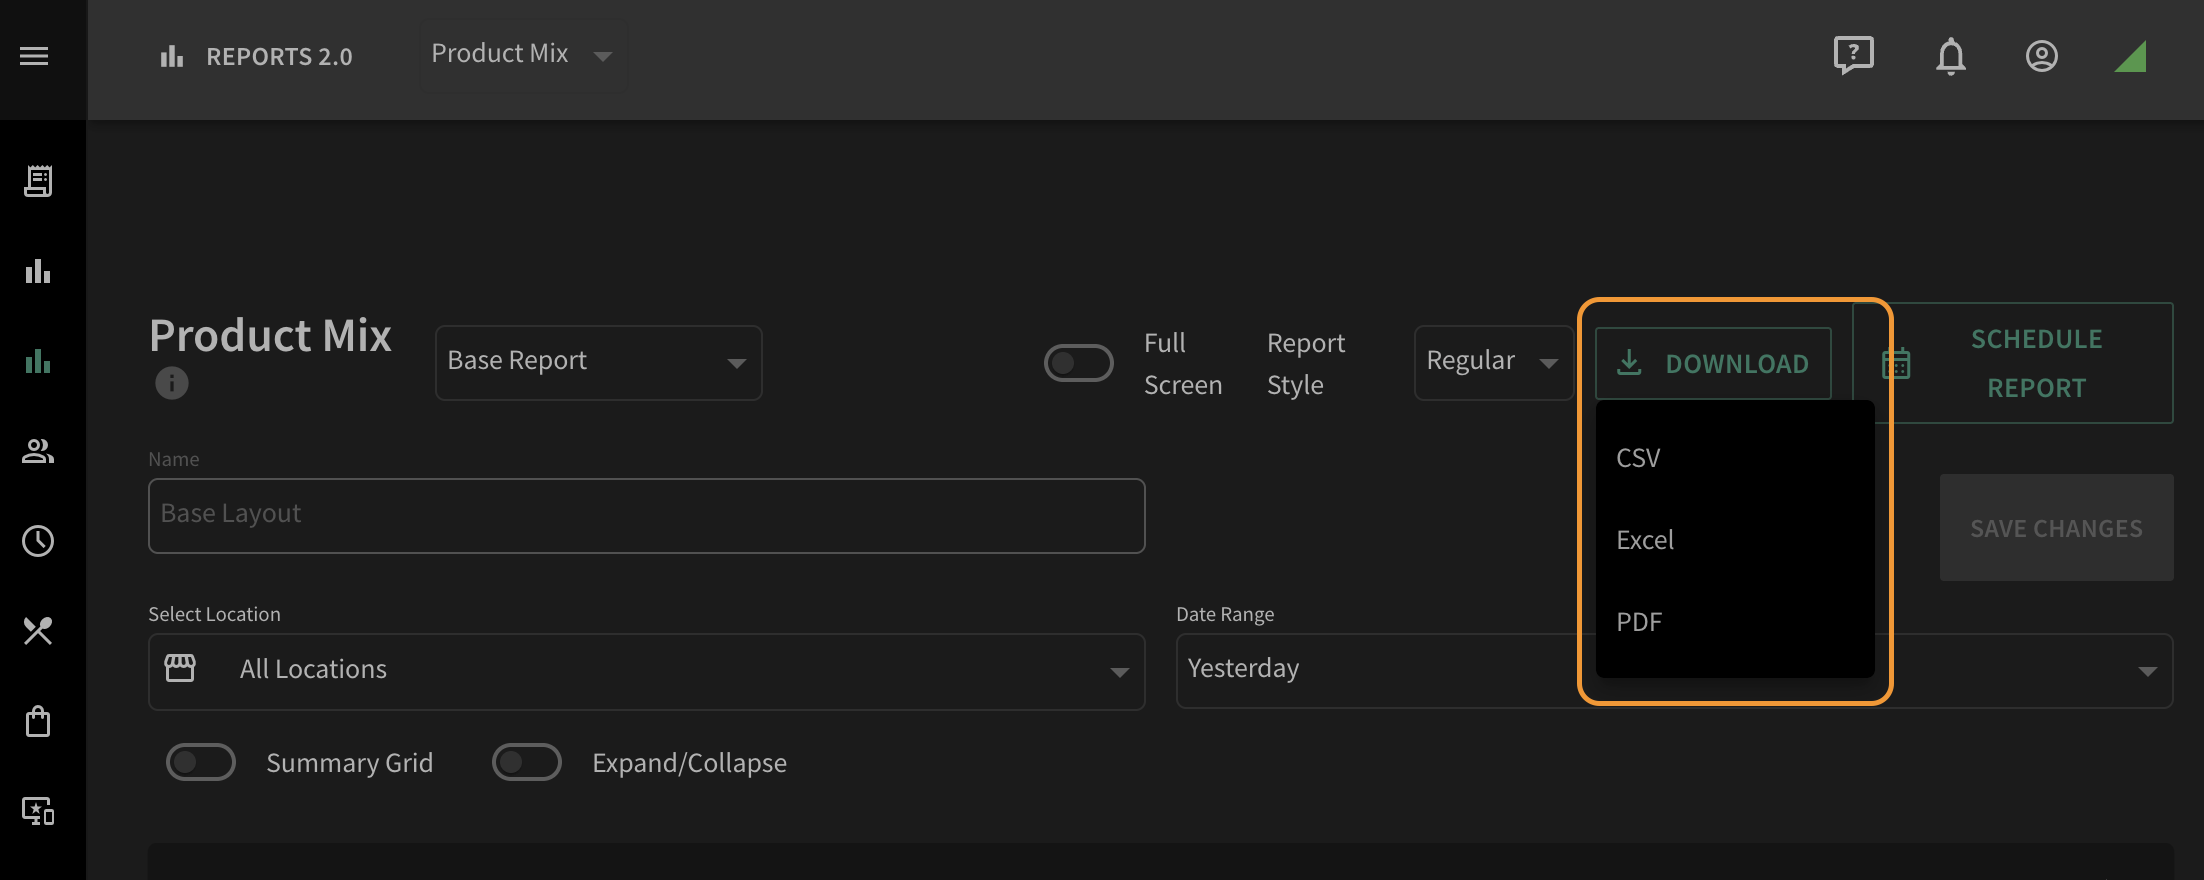Open the receipt icon in sidebar
The width and height of the screenshot is (2204, 880).
point(38,181)
